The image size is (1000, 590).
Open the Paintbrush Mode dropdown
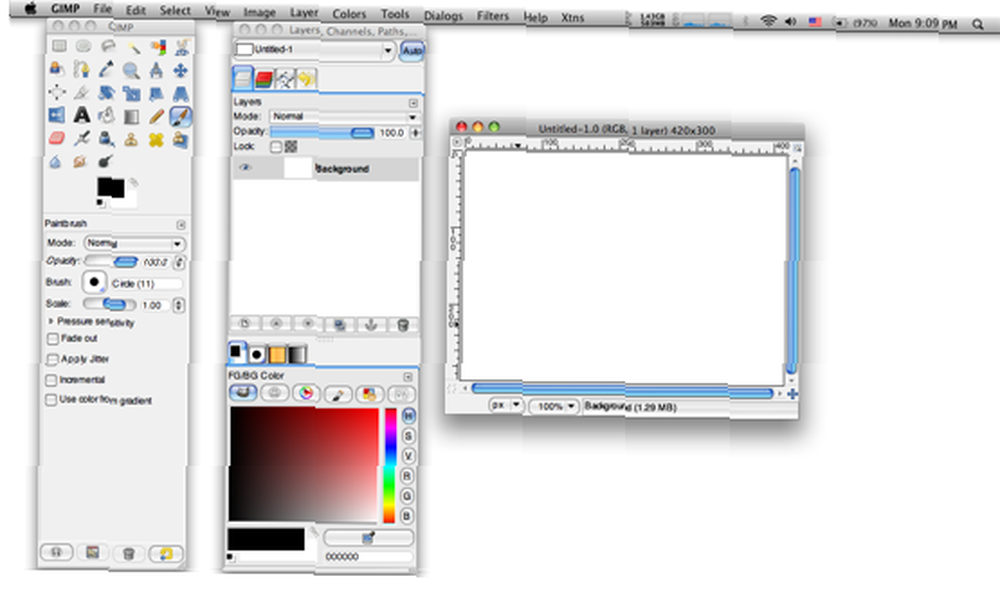[135, 244]
